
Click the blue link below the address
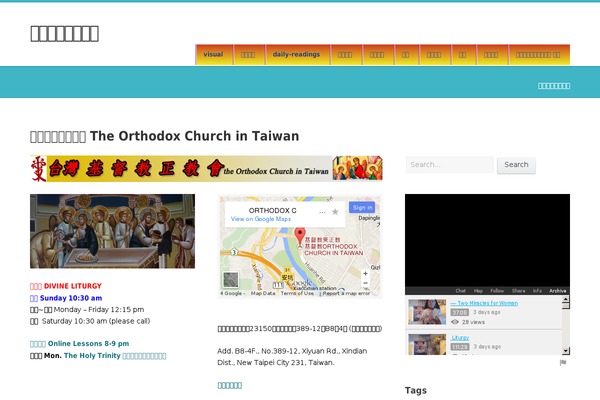pos(230,385)
